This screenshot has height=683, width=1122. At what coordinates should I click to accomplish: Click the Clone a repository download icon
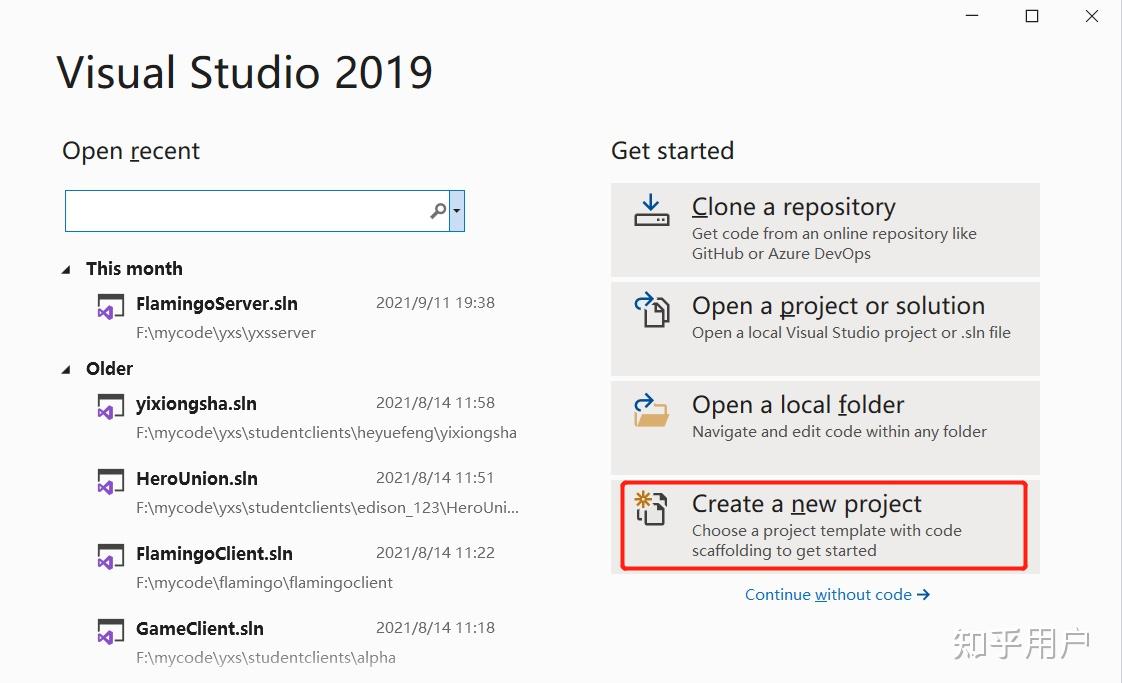pyautogui.click(x=651, y=210)
